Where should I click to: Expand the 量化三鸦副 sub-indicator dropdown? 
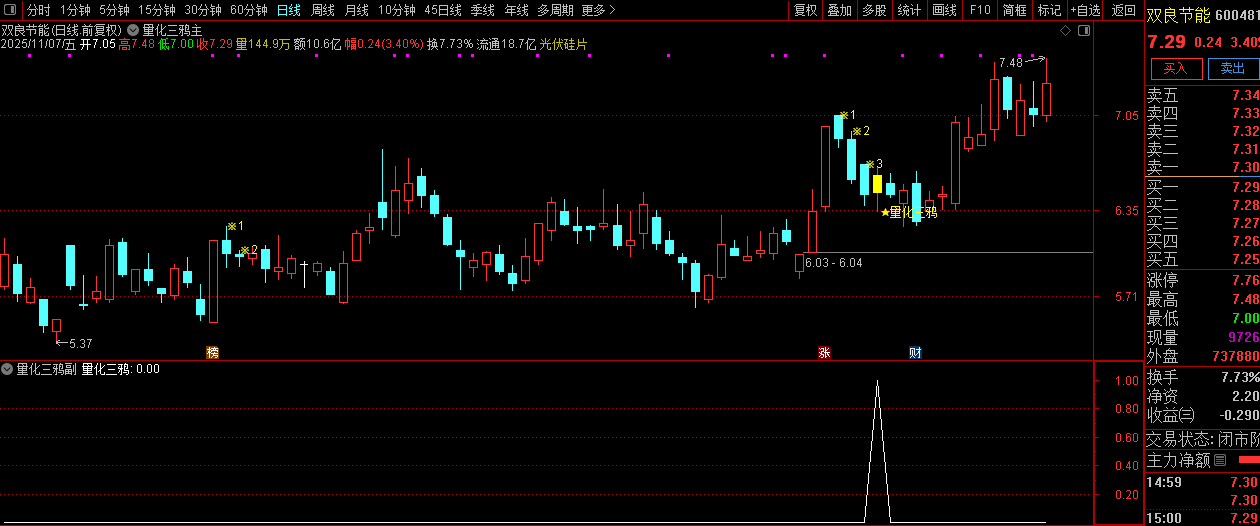pyautogui.click(x=8, y=369)
